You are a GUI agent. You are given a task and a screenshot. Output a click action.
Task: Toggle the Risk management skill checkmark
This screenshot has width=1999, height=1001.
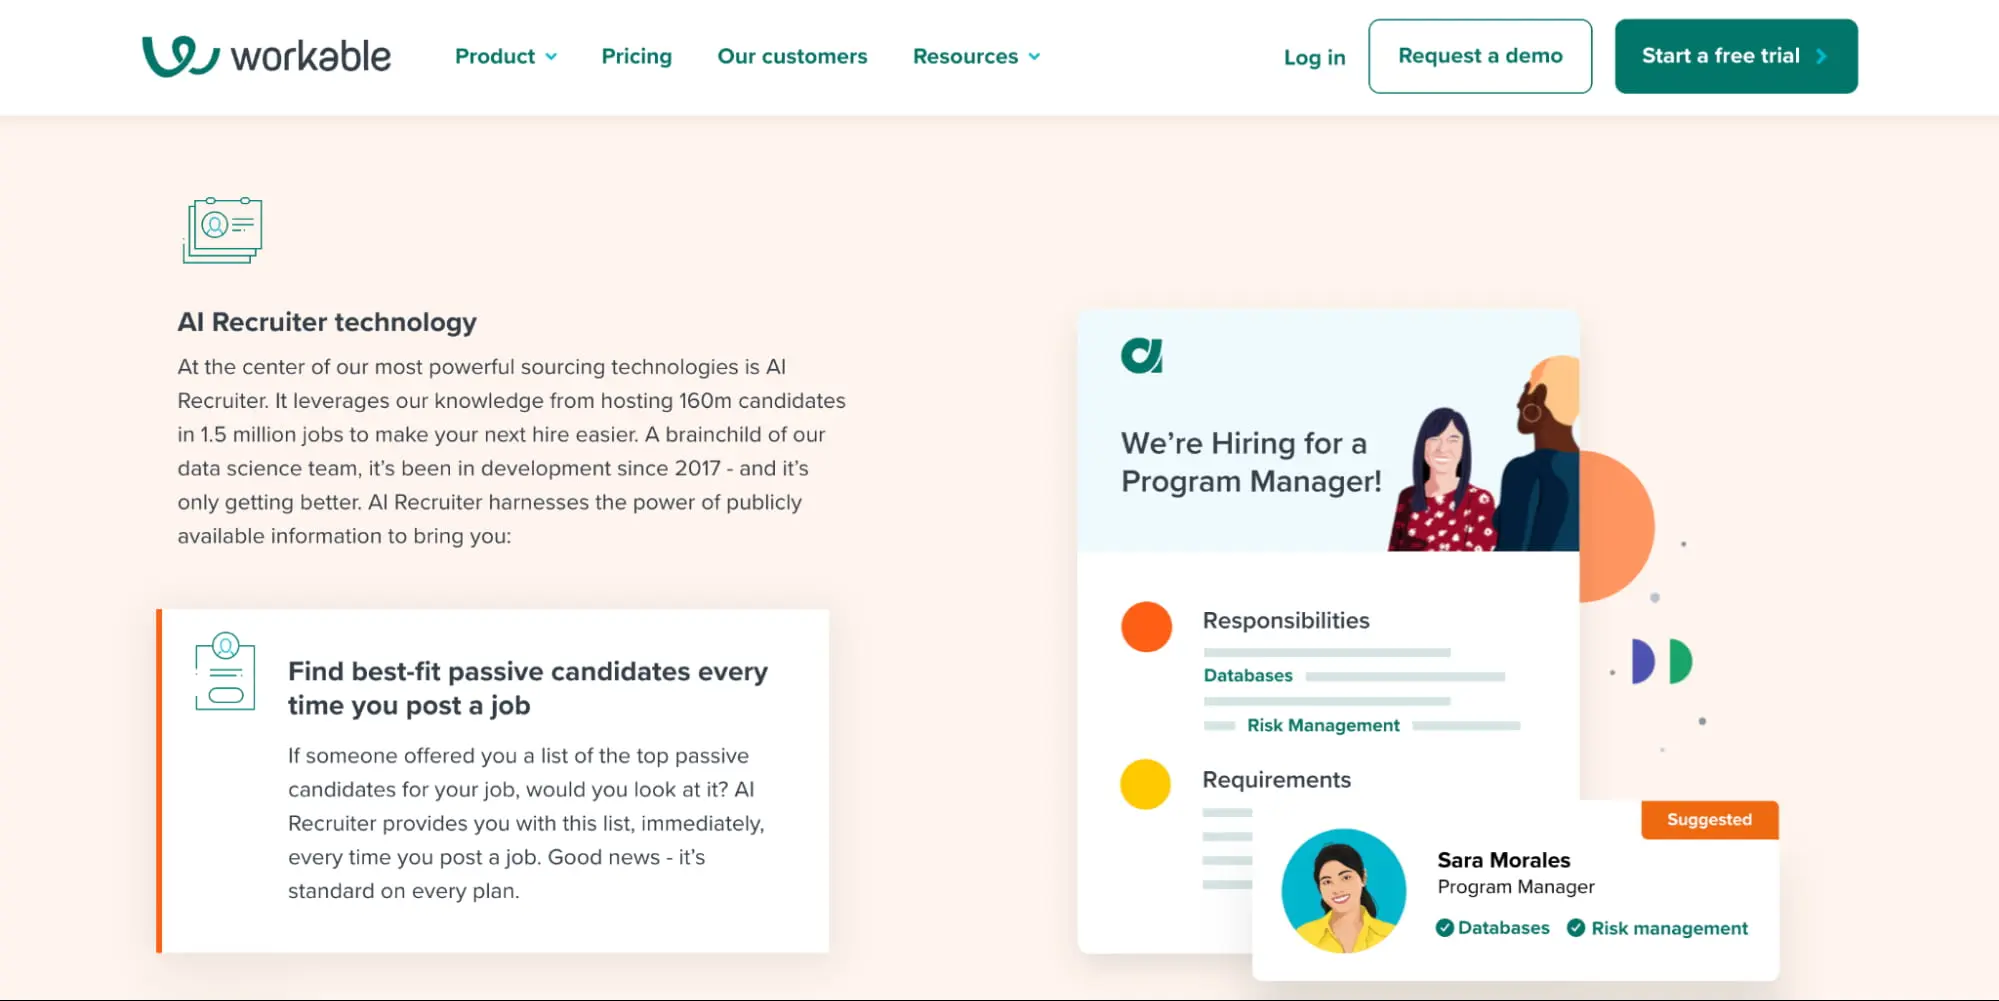click(1576, 927)
